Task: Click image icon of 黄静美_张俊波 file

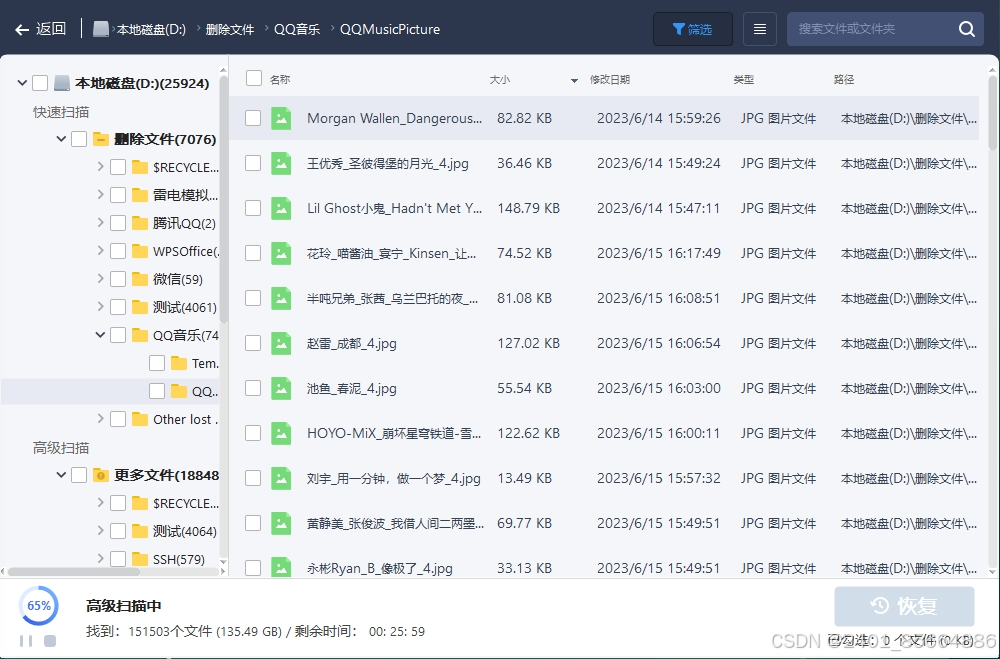Action: [x=281, y=523]
